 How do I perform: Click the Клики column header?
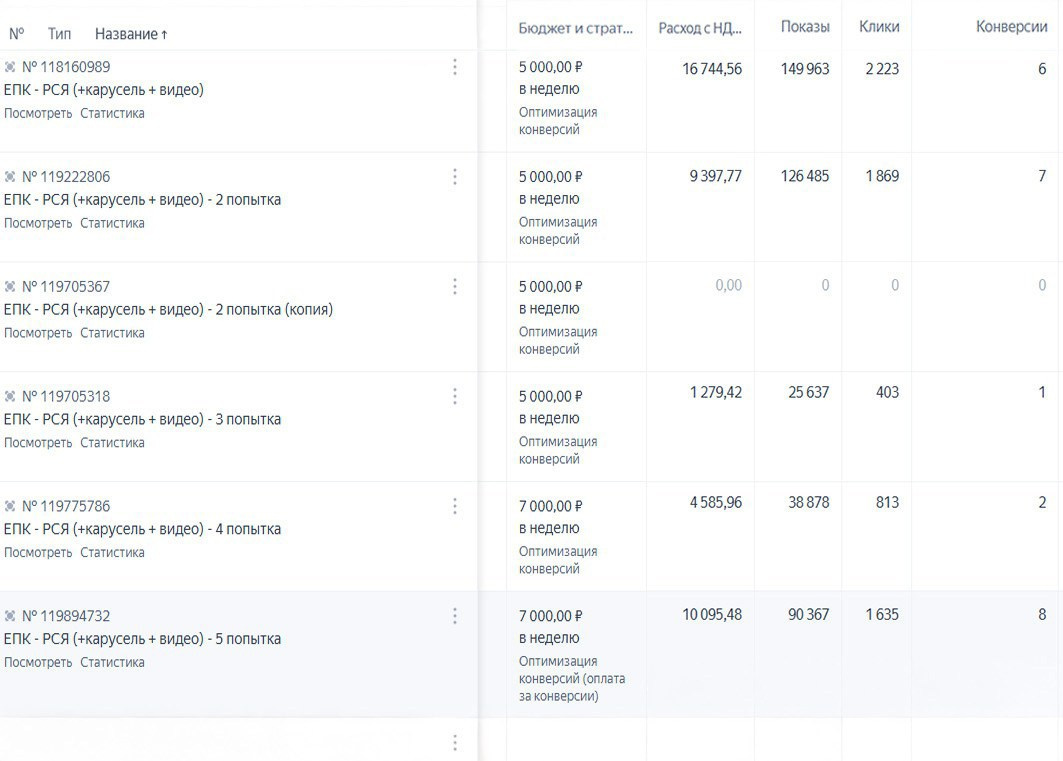click(x=879, y=27)
